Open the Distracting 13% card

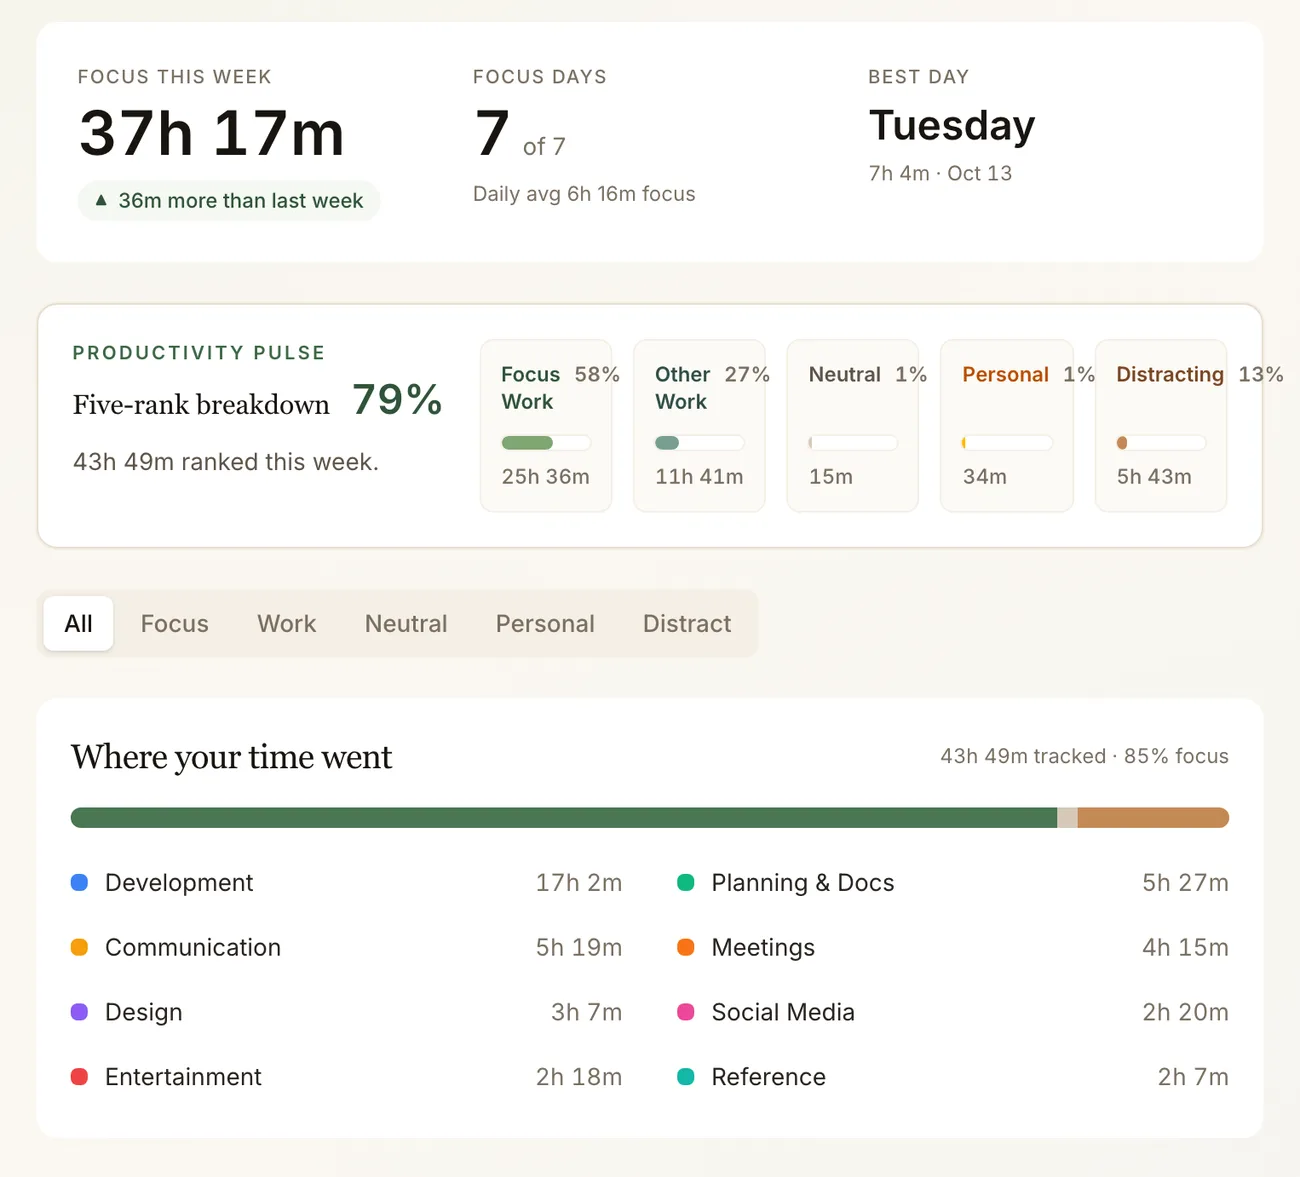(1161, 426)
